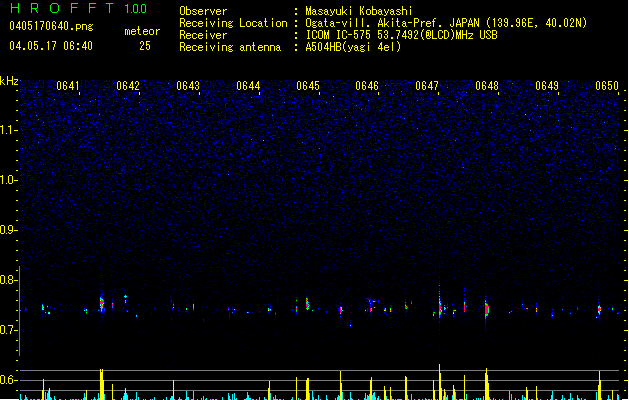This screenshot has width=629, height=400.
Task: Click the 0.6 kHz axis label
Action: 9,380
